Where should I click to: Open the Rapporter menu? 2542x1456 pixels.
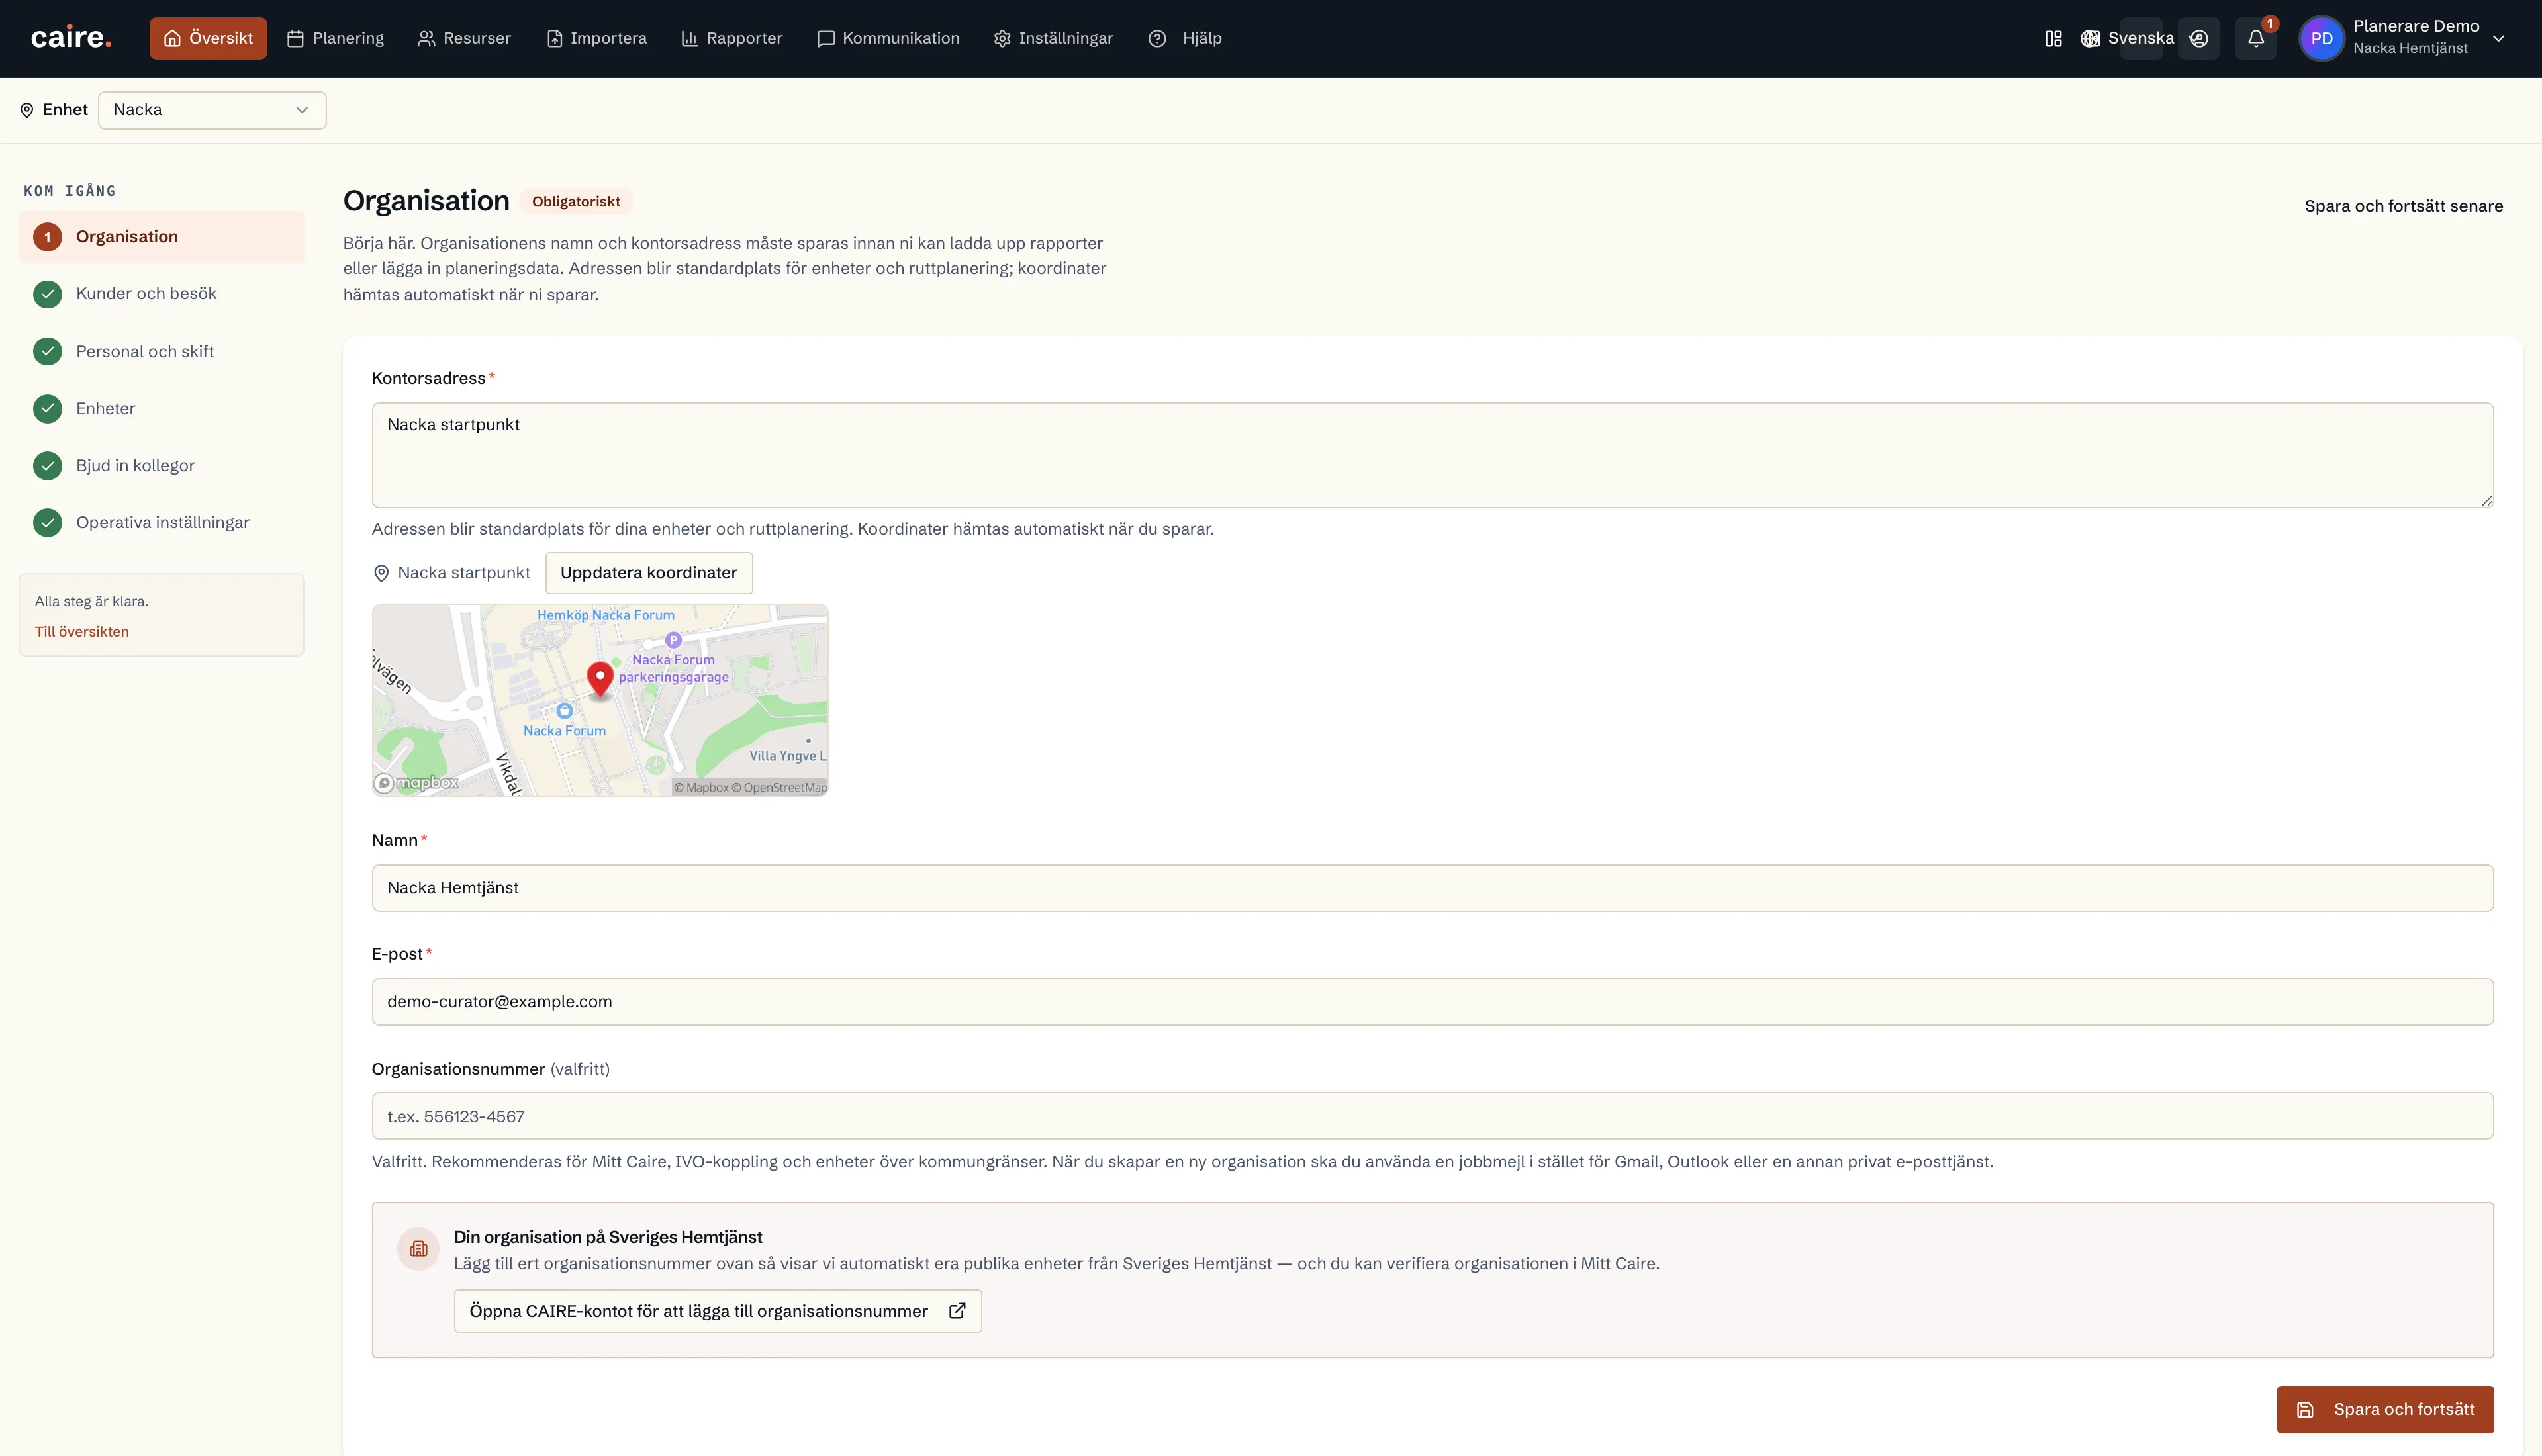coord(732,38)
